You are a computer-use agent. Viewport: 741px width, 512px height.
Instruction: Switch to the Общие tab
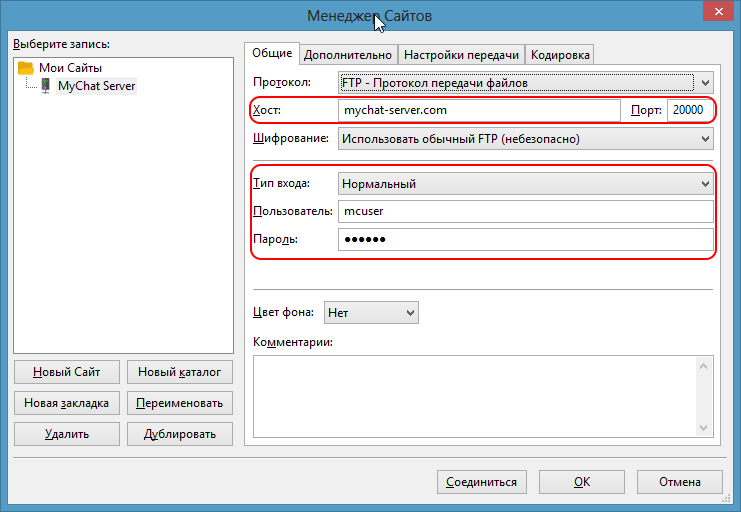click(272, 53)
